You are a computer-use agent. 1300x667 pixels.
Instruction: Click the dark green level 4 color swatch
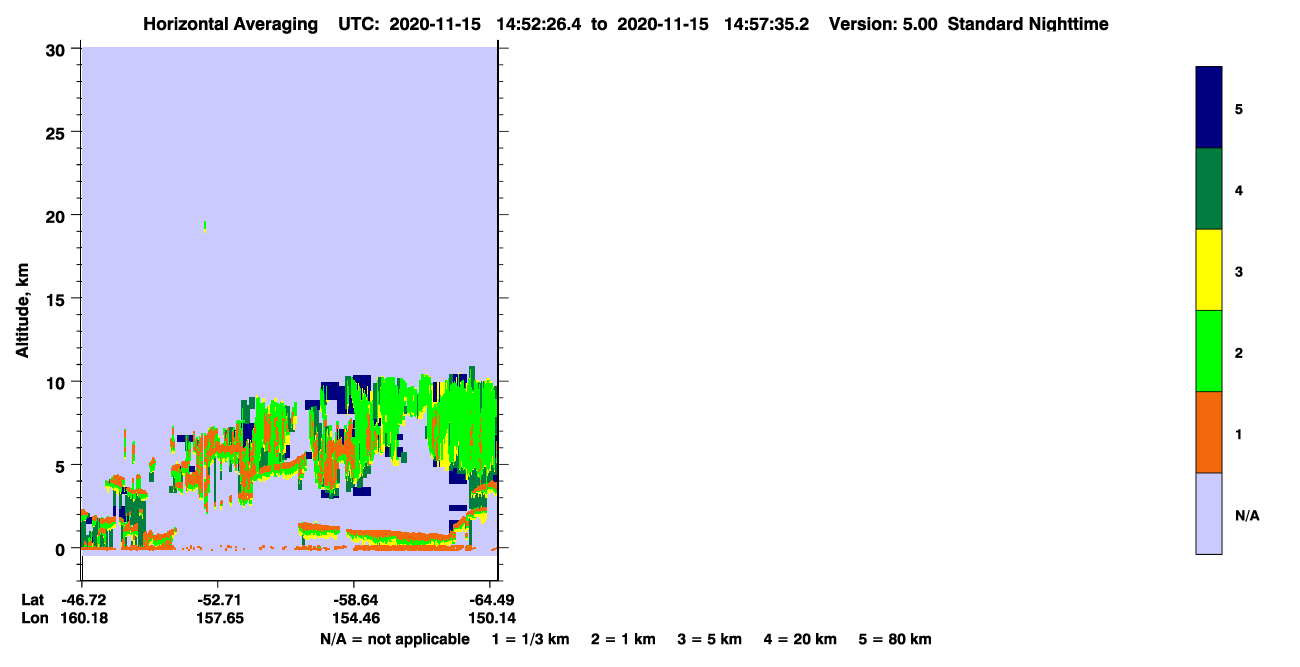(1209, 189)
